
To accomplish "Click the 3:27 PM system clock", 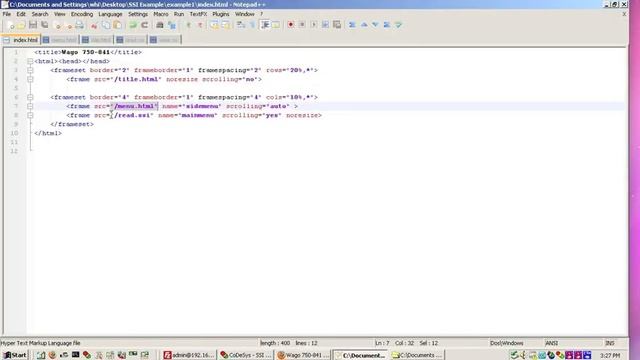I will click(610, 356).
